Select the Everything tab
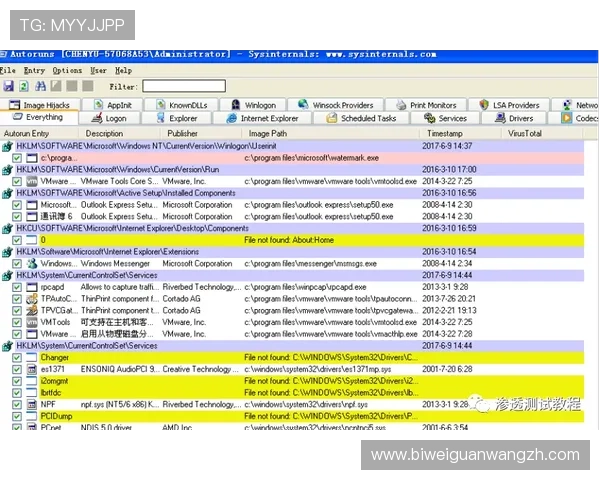This screenshot has height=480, width=600. (x=38, y=117)
